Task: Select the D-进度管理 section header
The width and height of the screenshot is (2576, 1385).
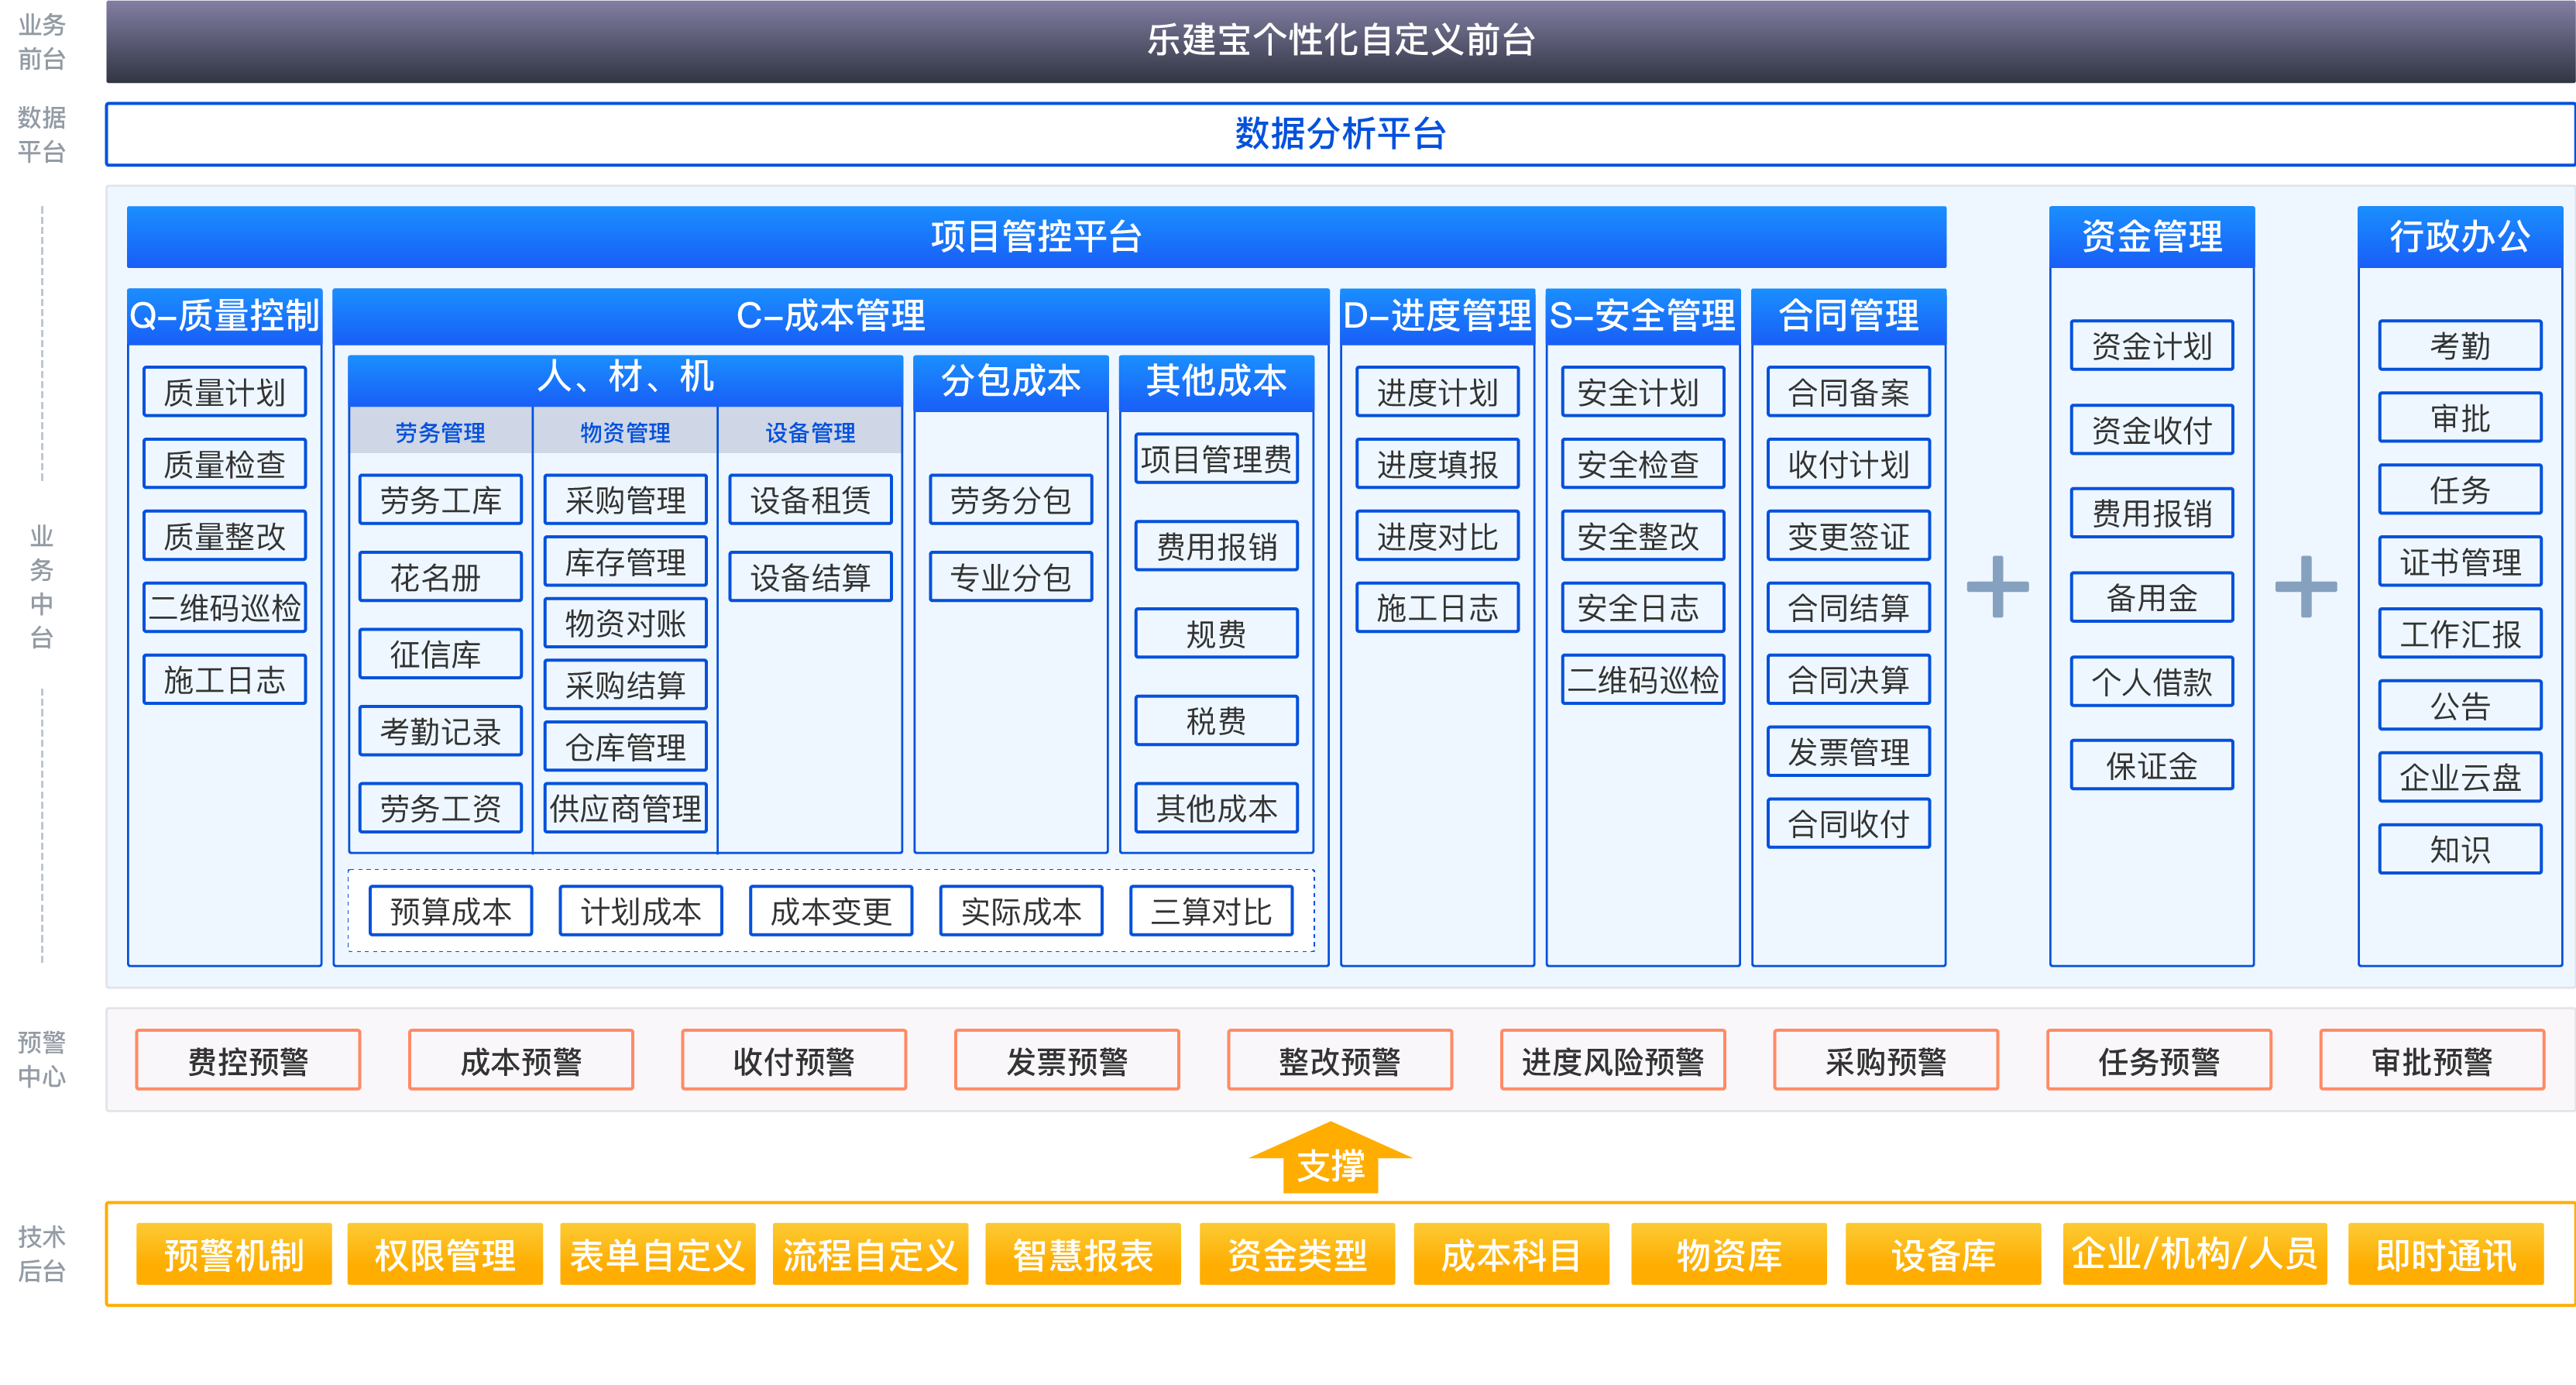Action: [x=1437, y=316]
